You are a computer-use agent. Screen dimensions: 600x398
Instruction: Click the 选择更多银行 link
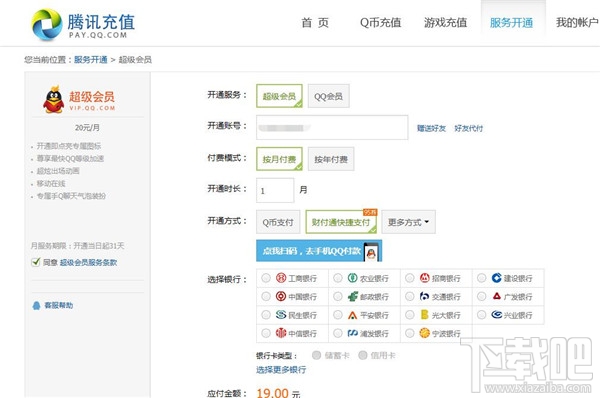click(x=281, y=370)
